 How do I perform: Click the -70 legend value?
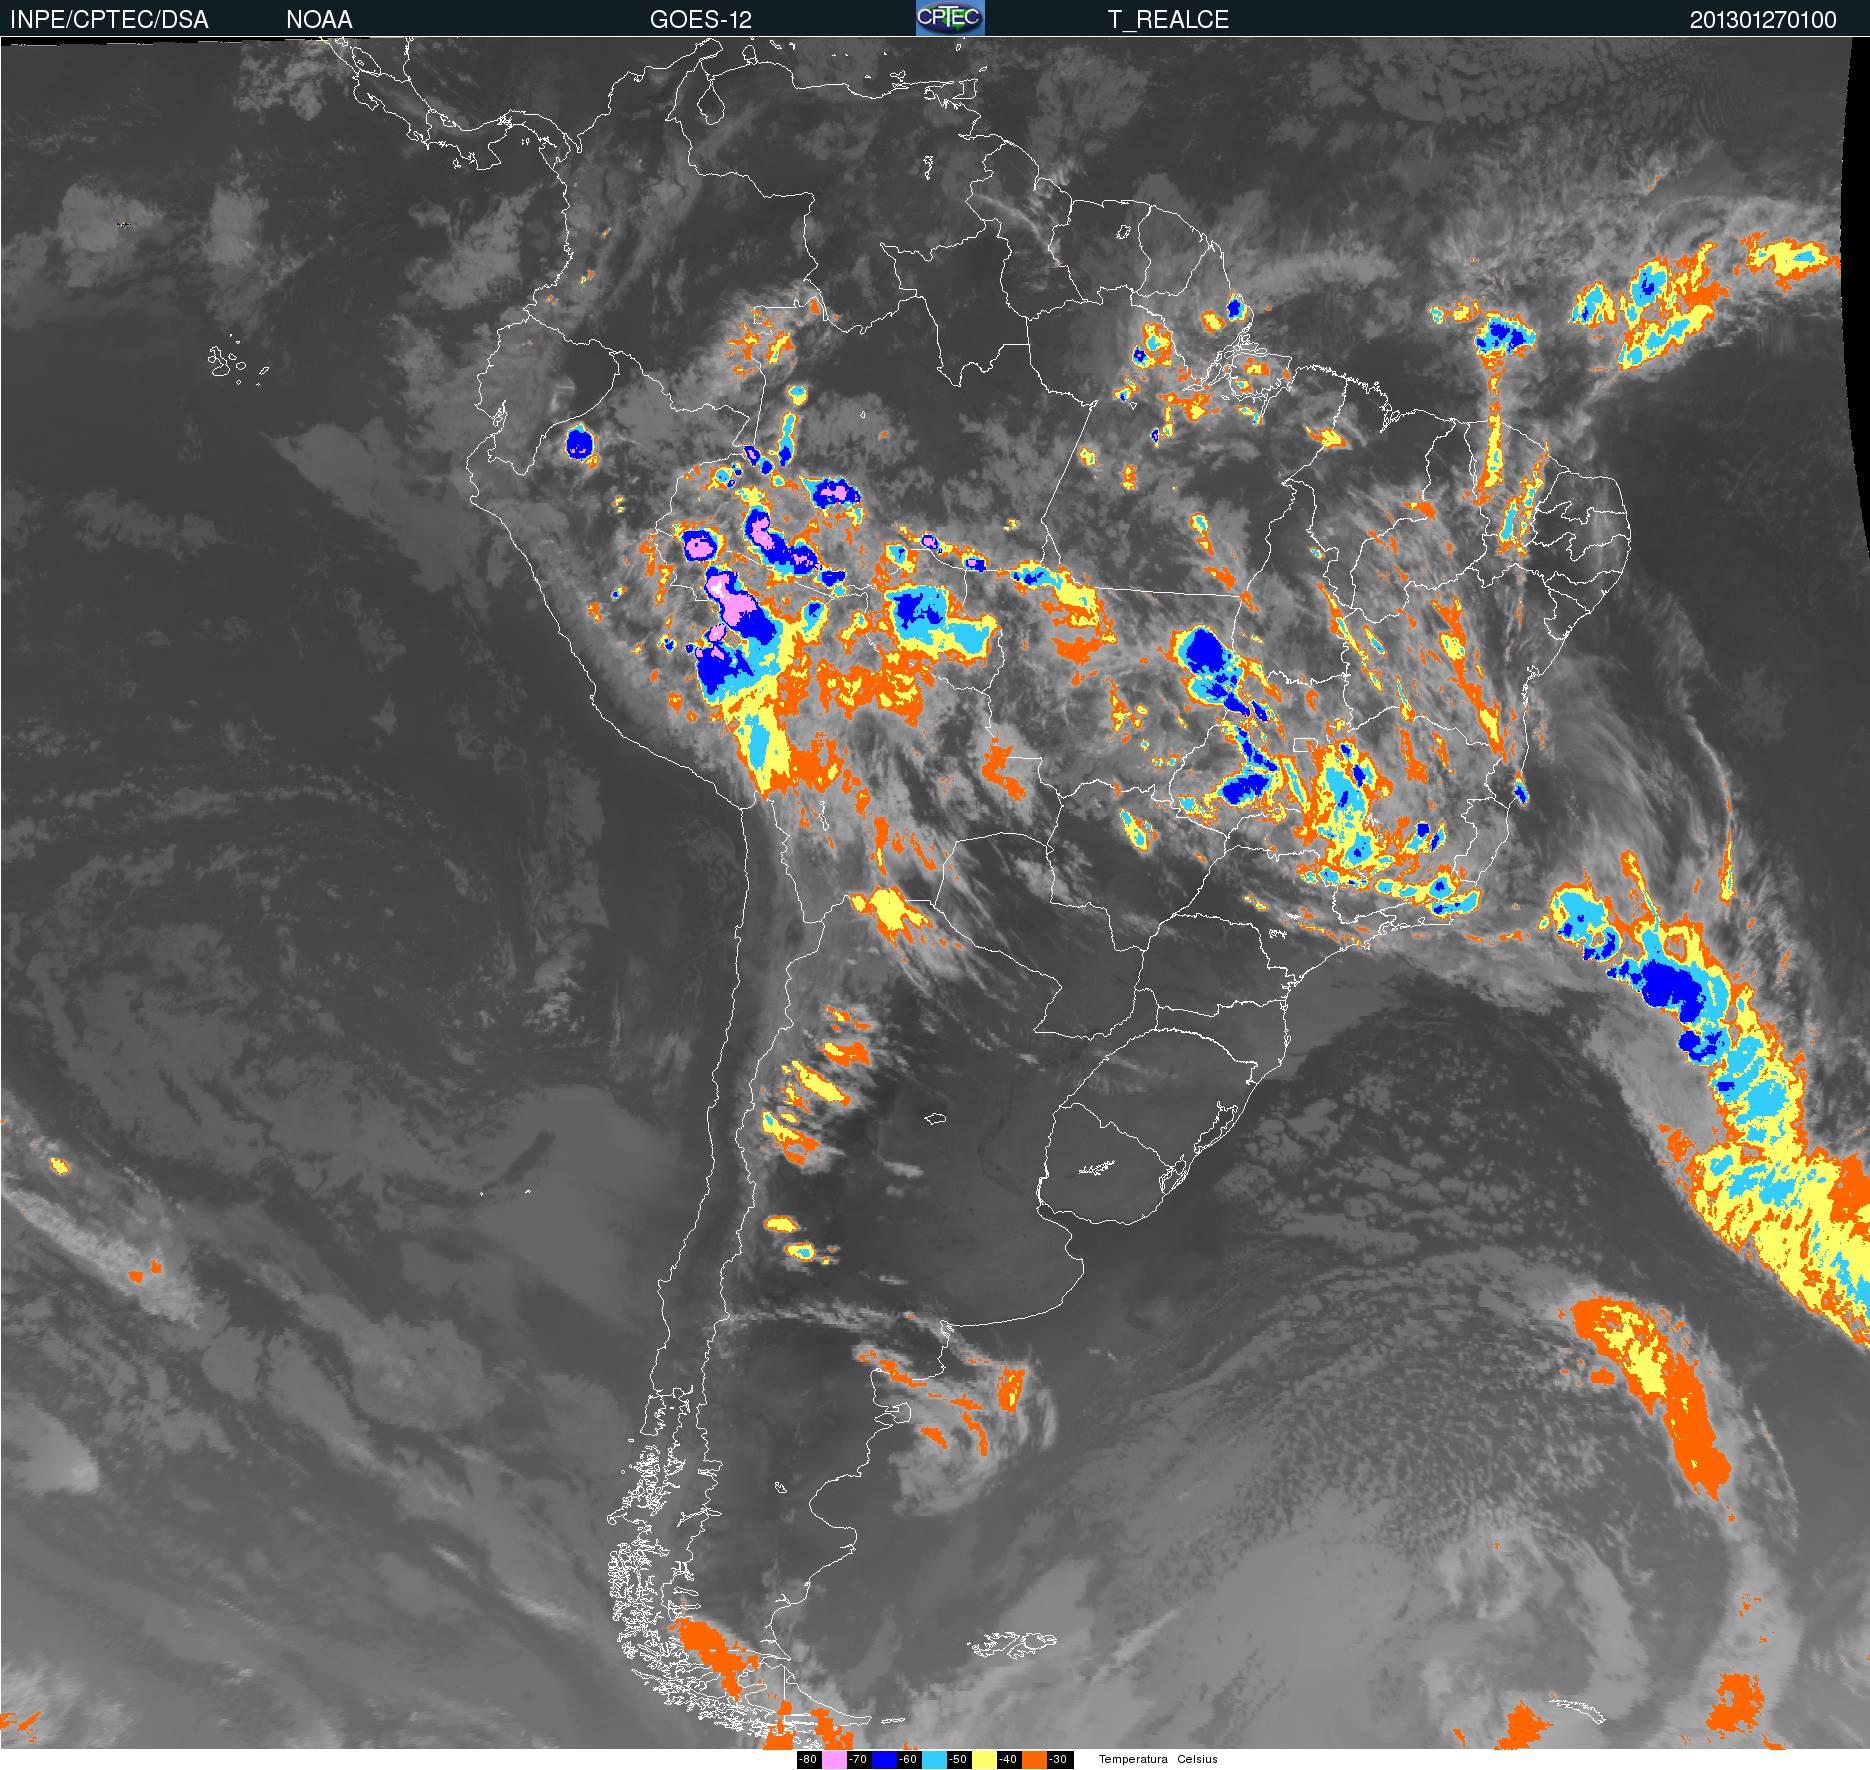858,1759
